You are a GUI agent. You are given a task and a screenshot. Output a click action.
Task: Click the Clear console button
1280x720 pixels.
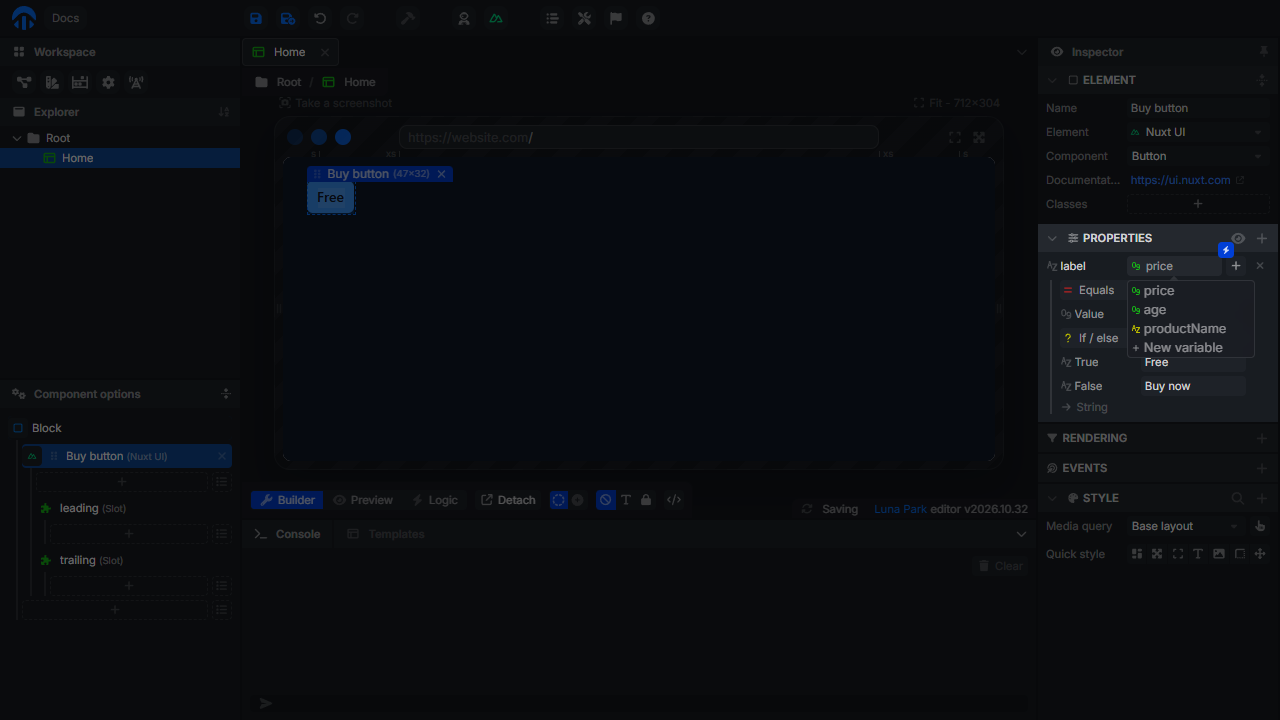[x=1000, y=566]
